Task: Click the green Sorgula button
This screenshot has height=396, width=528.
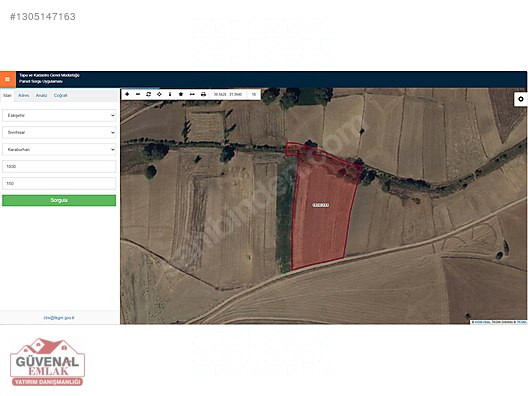Action: tap(59, 200)
